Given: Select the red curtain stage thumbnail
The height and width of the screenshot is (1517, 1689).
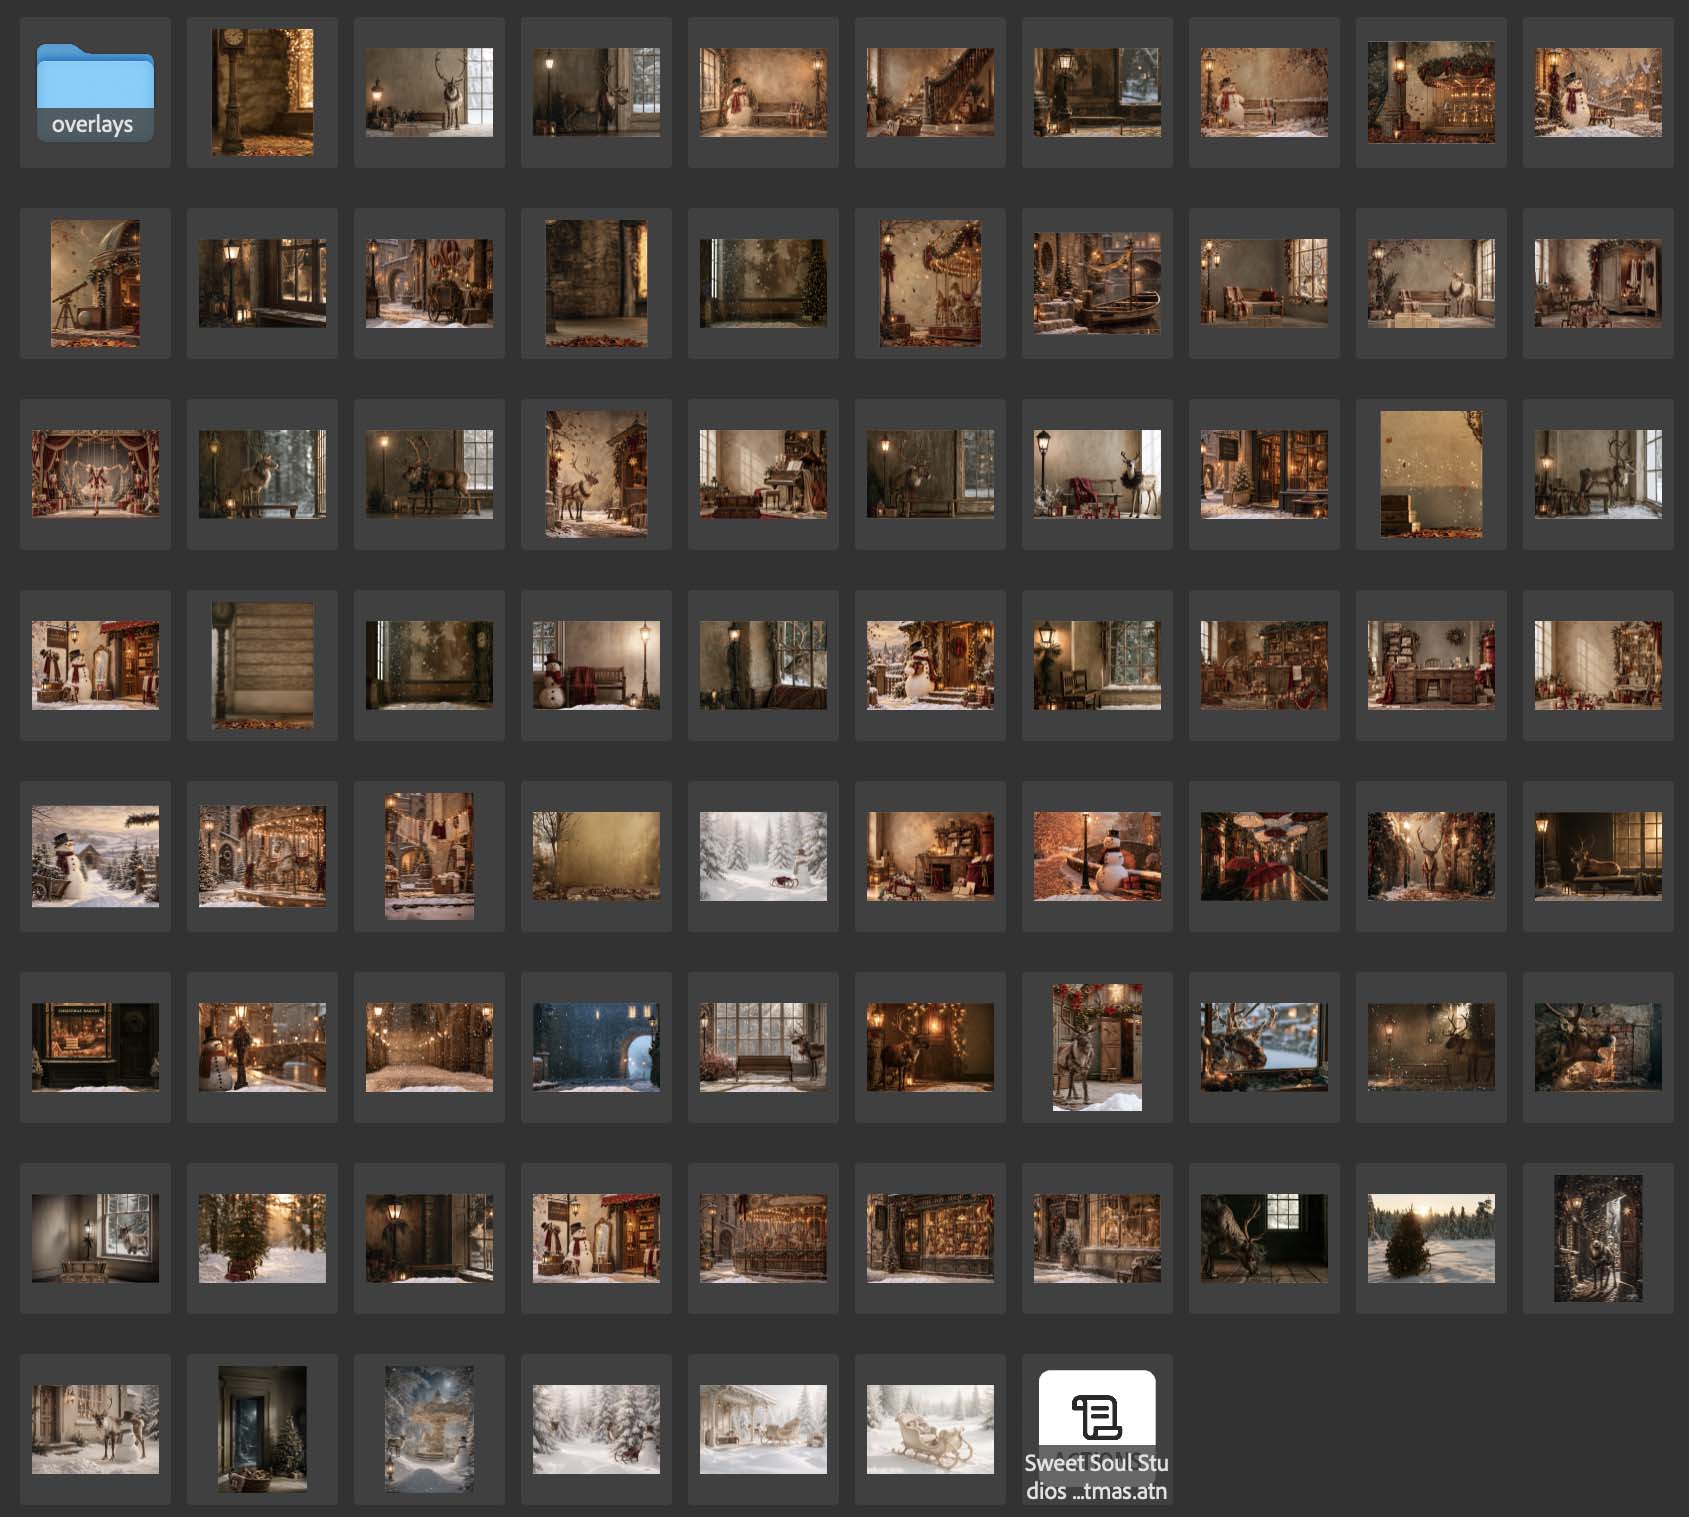Looking at the screenshot, I should pyautogui.click(x=95, y=474).
